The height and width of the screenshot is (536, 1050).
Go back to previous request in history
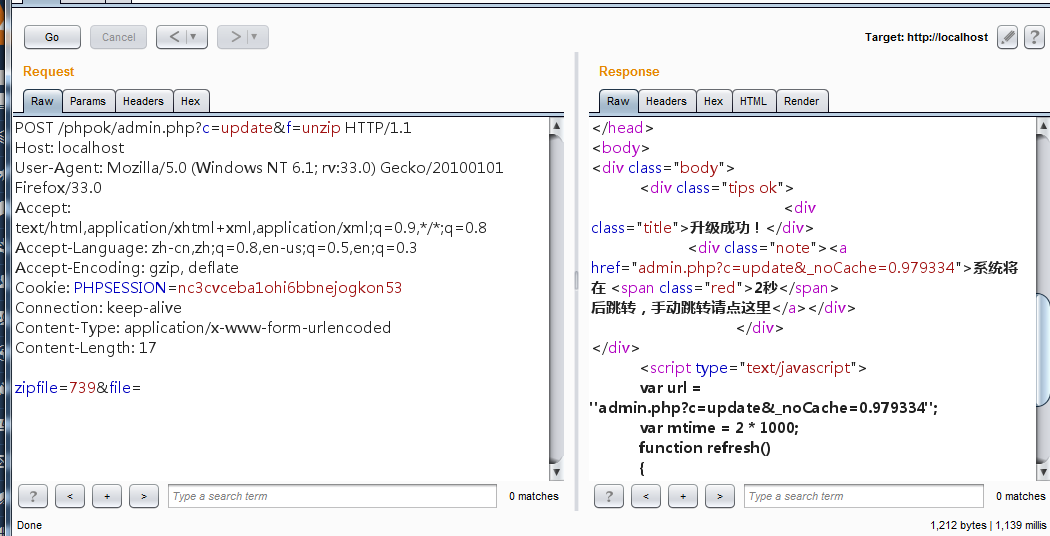click(x=173, y=37)
